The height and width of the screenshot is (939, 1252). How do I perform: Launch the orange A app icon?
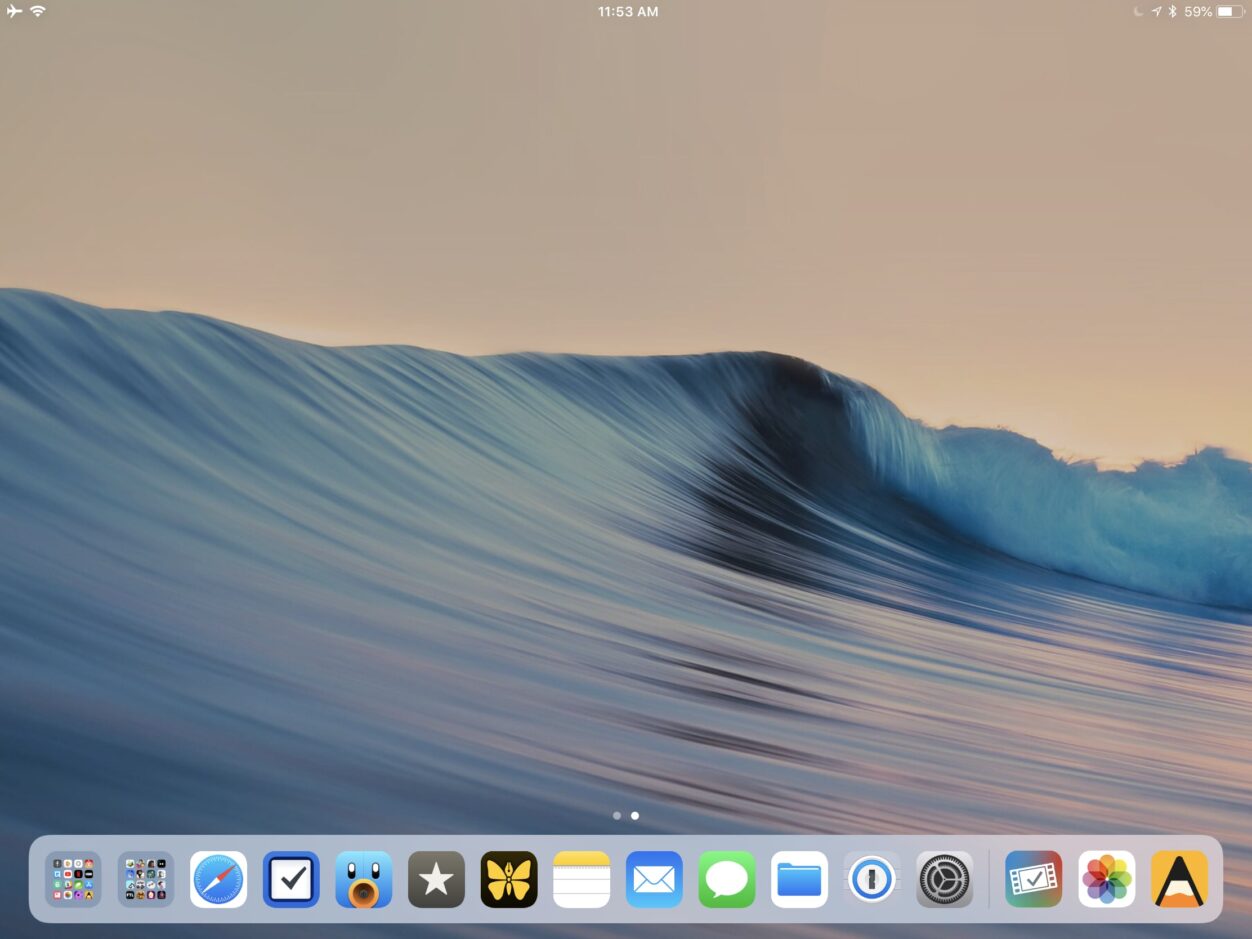1179,879
